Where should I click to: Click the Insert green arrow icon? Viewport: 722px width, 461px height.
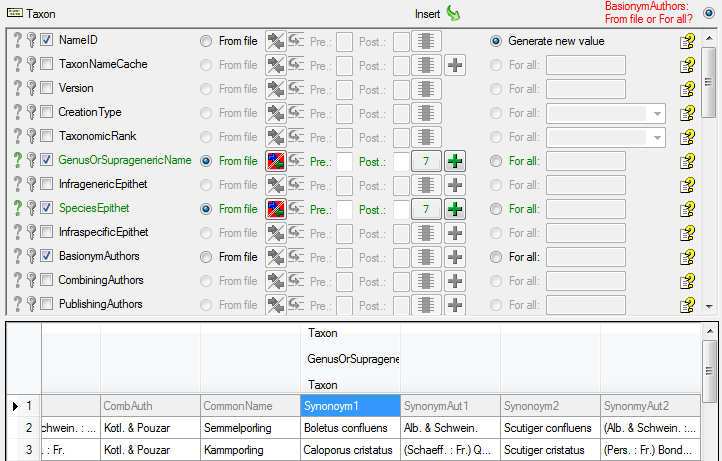pos(453,14)
